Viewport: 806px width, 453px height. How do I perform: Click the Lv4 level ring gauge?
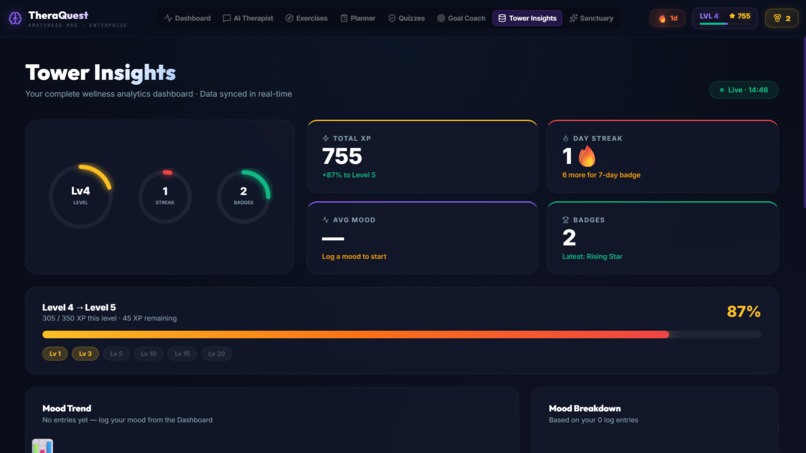[x=81, y=196]
